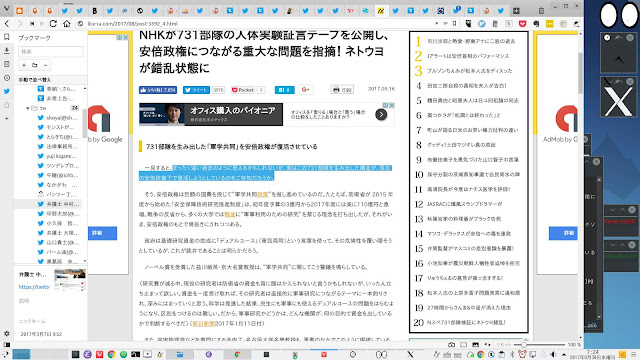Open the closed tabs trash
Image resolution: width=640 pixels, height=360 pixels.
(x=541, y=11)
